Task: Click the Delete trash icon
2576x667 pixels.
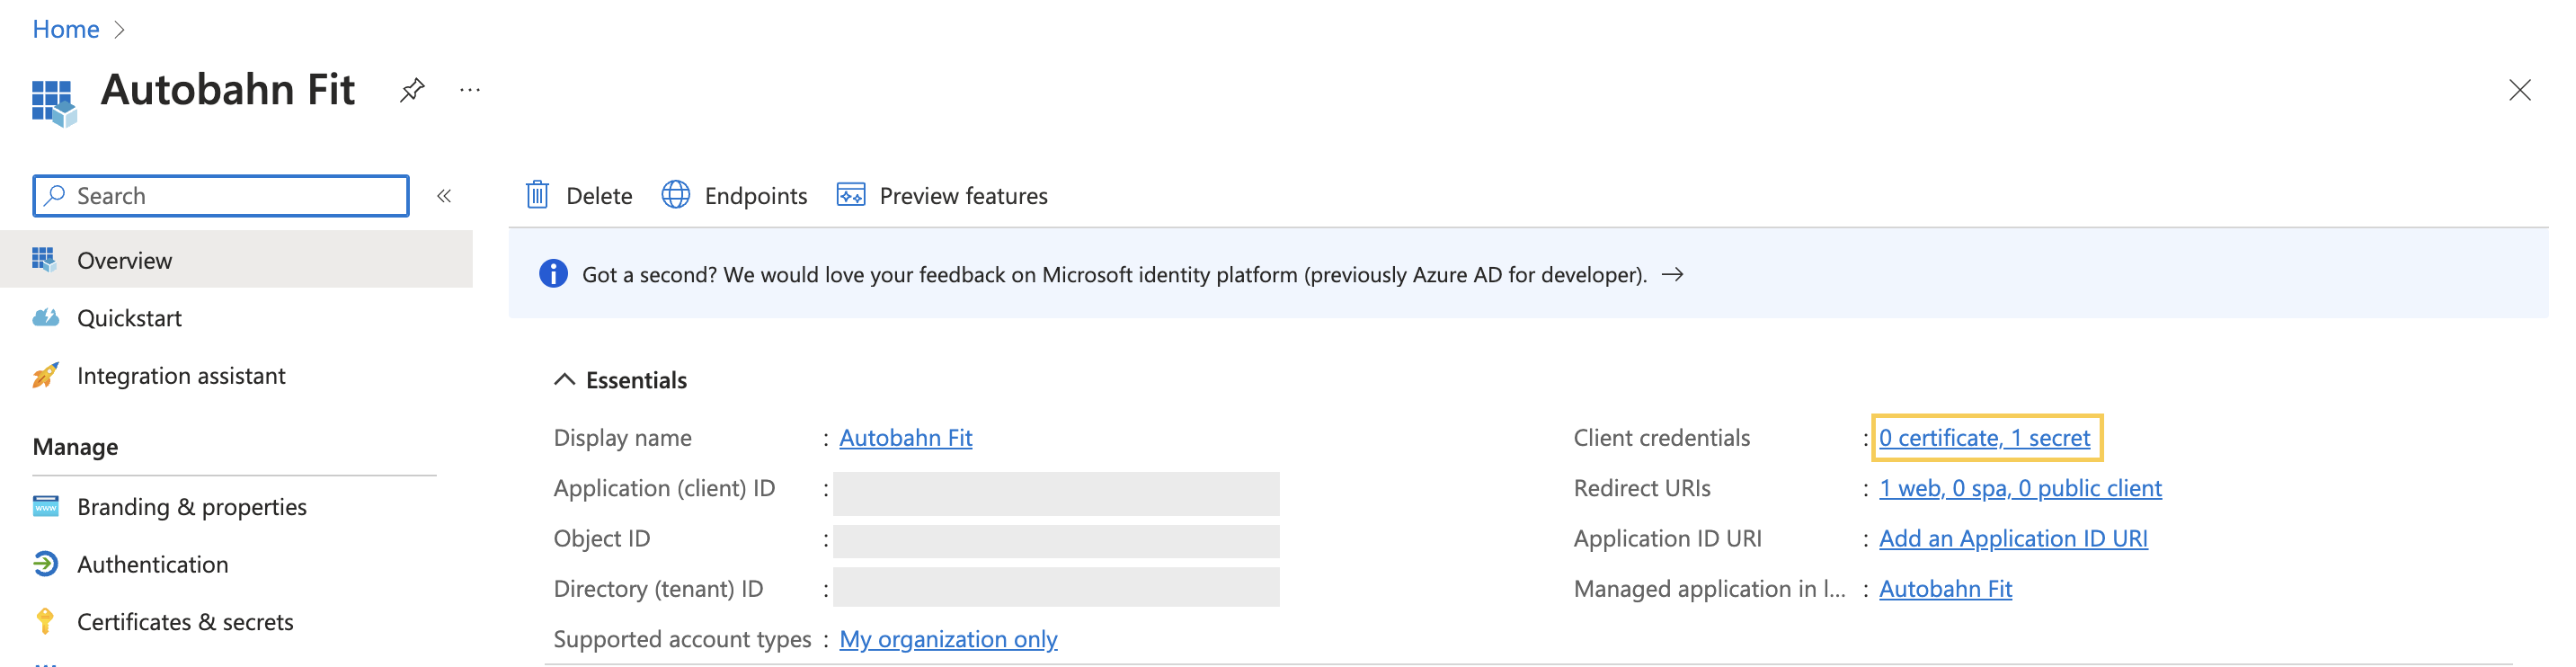Action: (537, 195)
